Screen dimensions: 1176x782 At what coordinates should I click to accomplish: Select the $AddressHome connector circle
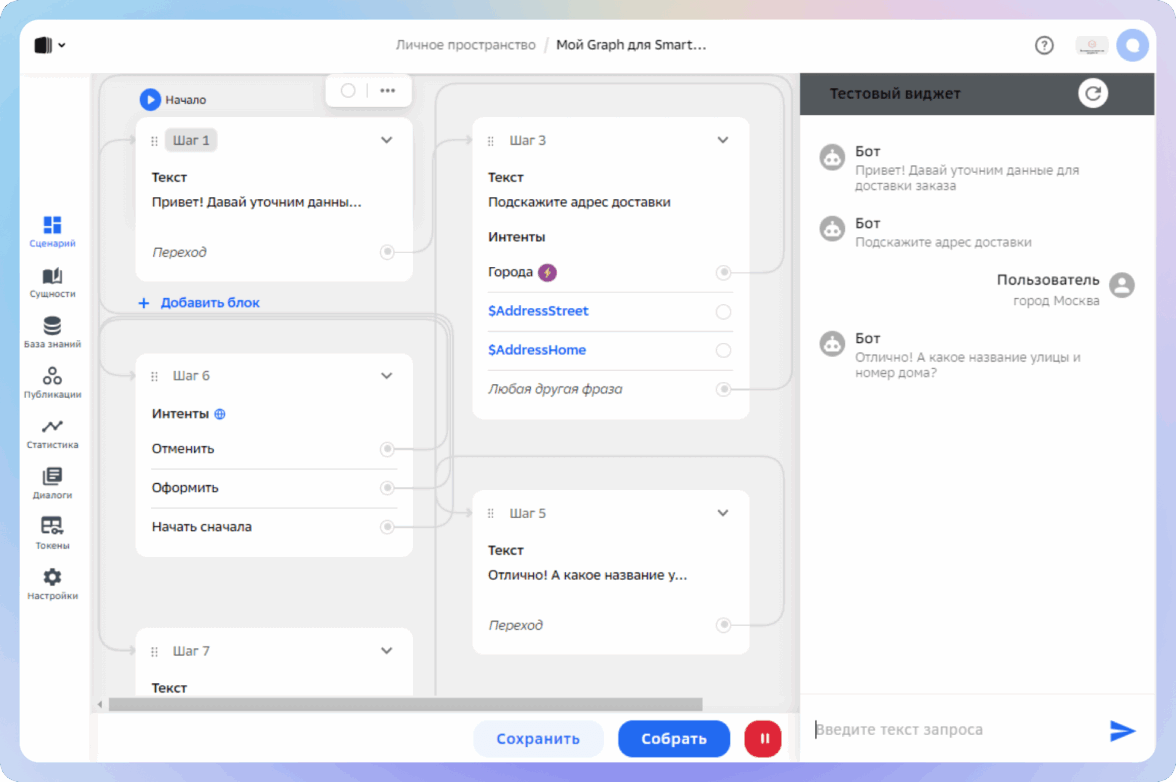point(723,350)
